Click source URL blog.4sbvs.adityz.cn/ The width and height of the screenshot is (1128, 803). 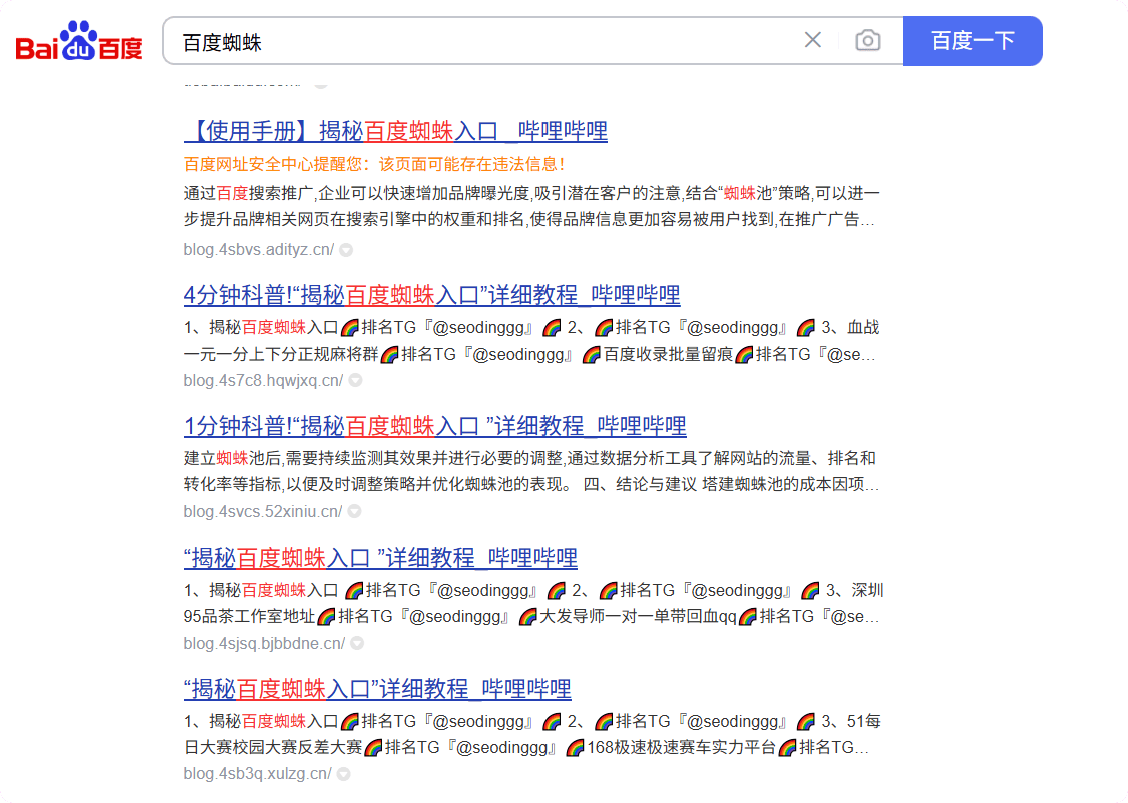(258, 250)
